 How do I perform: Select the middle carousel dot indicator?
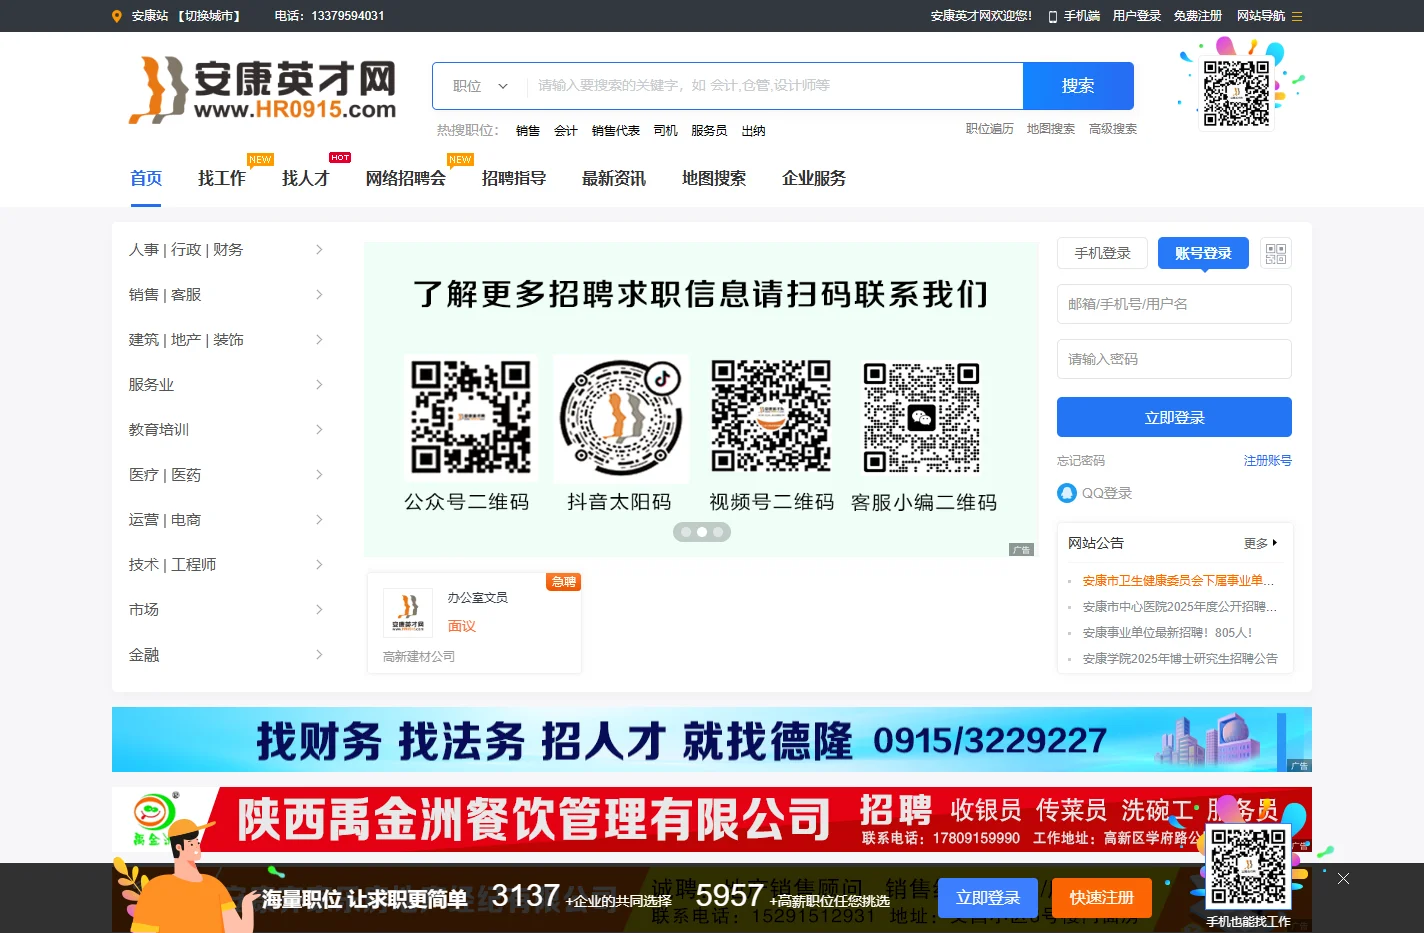click(x=702, y=532)
